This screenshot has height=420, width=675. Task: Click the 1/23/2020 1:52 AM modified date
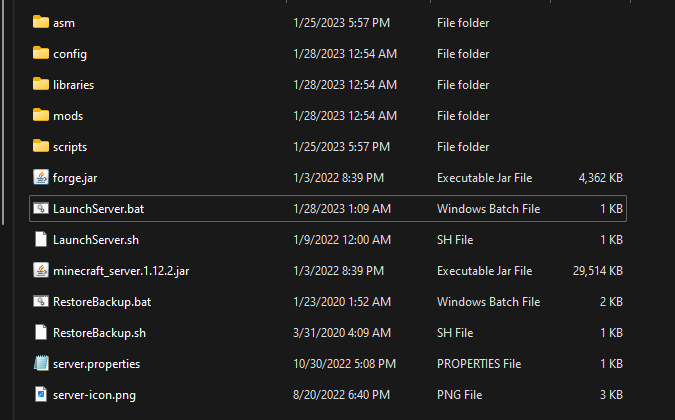(342, 302)
